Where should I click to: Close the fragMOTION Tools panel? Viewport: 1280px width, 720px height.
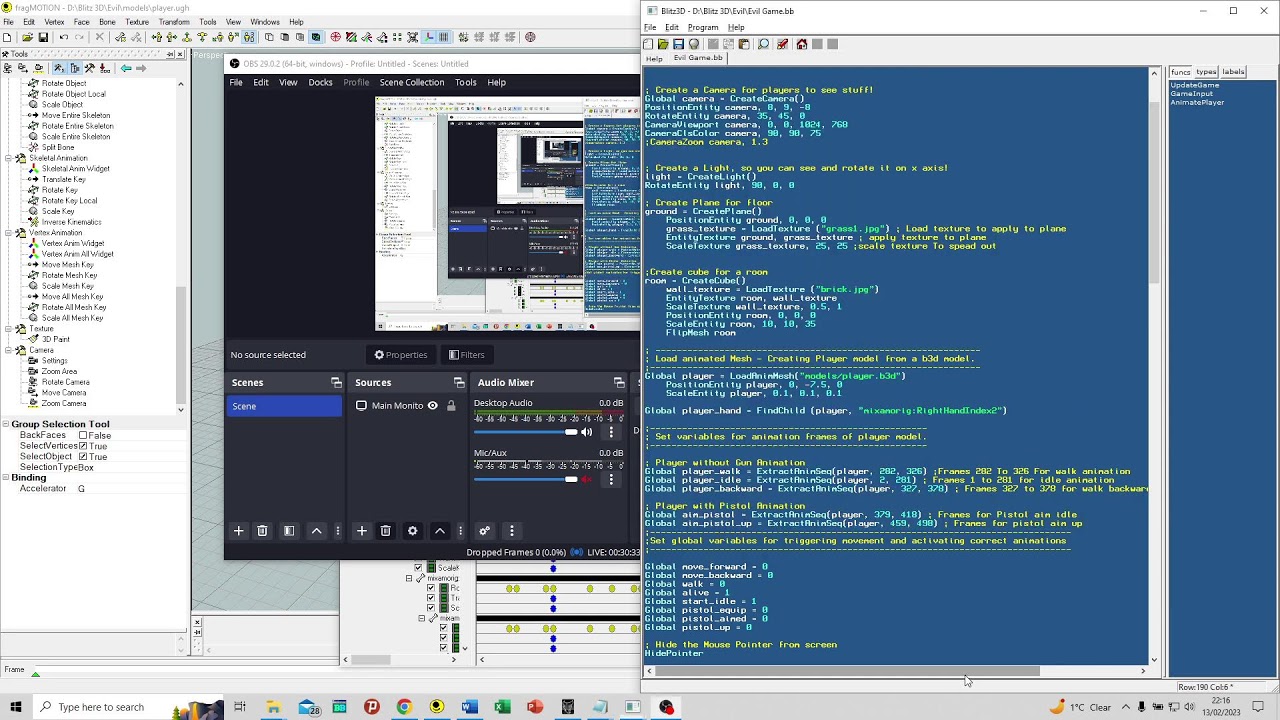pyautogui.click(x=181, y=54)
